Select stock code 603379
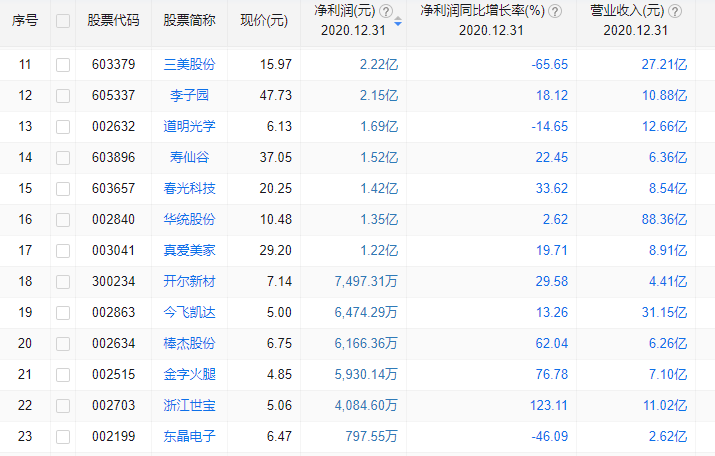The height and width of the screenshot is (456, 715). tap(114, 64)
